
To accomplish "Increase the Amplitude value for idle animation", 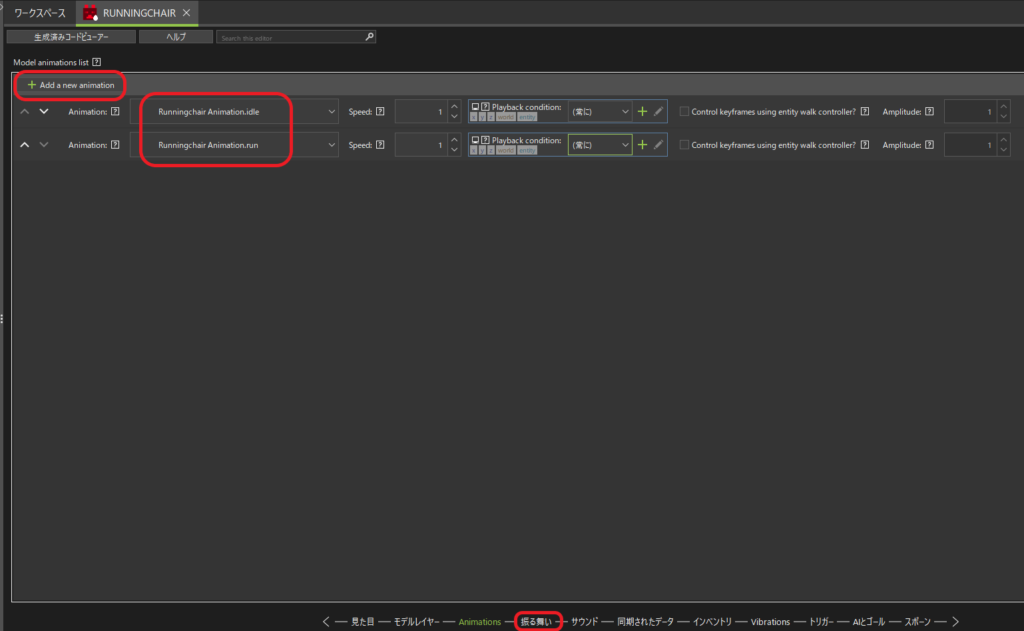I will coord(1004,106).
